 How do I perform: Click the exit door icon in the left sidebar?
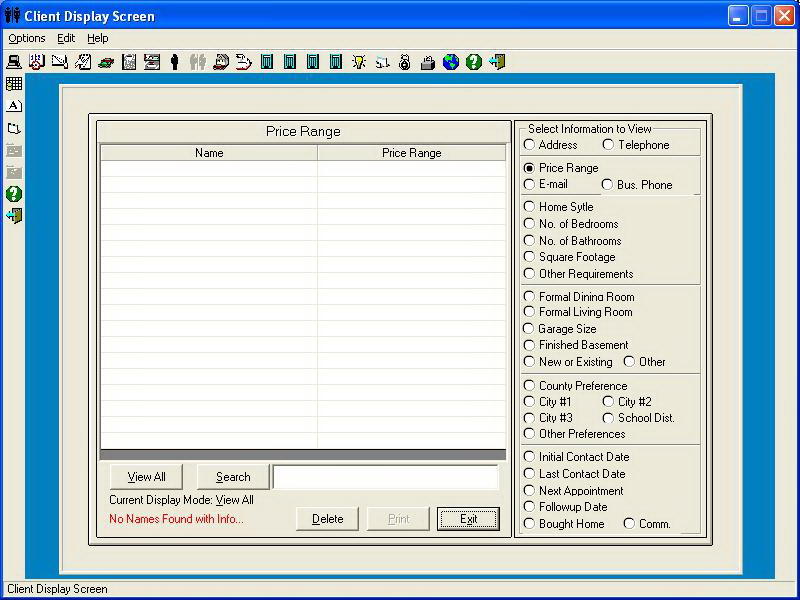point(14,216)
